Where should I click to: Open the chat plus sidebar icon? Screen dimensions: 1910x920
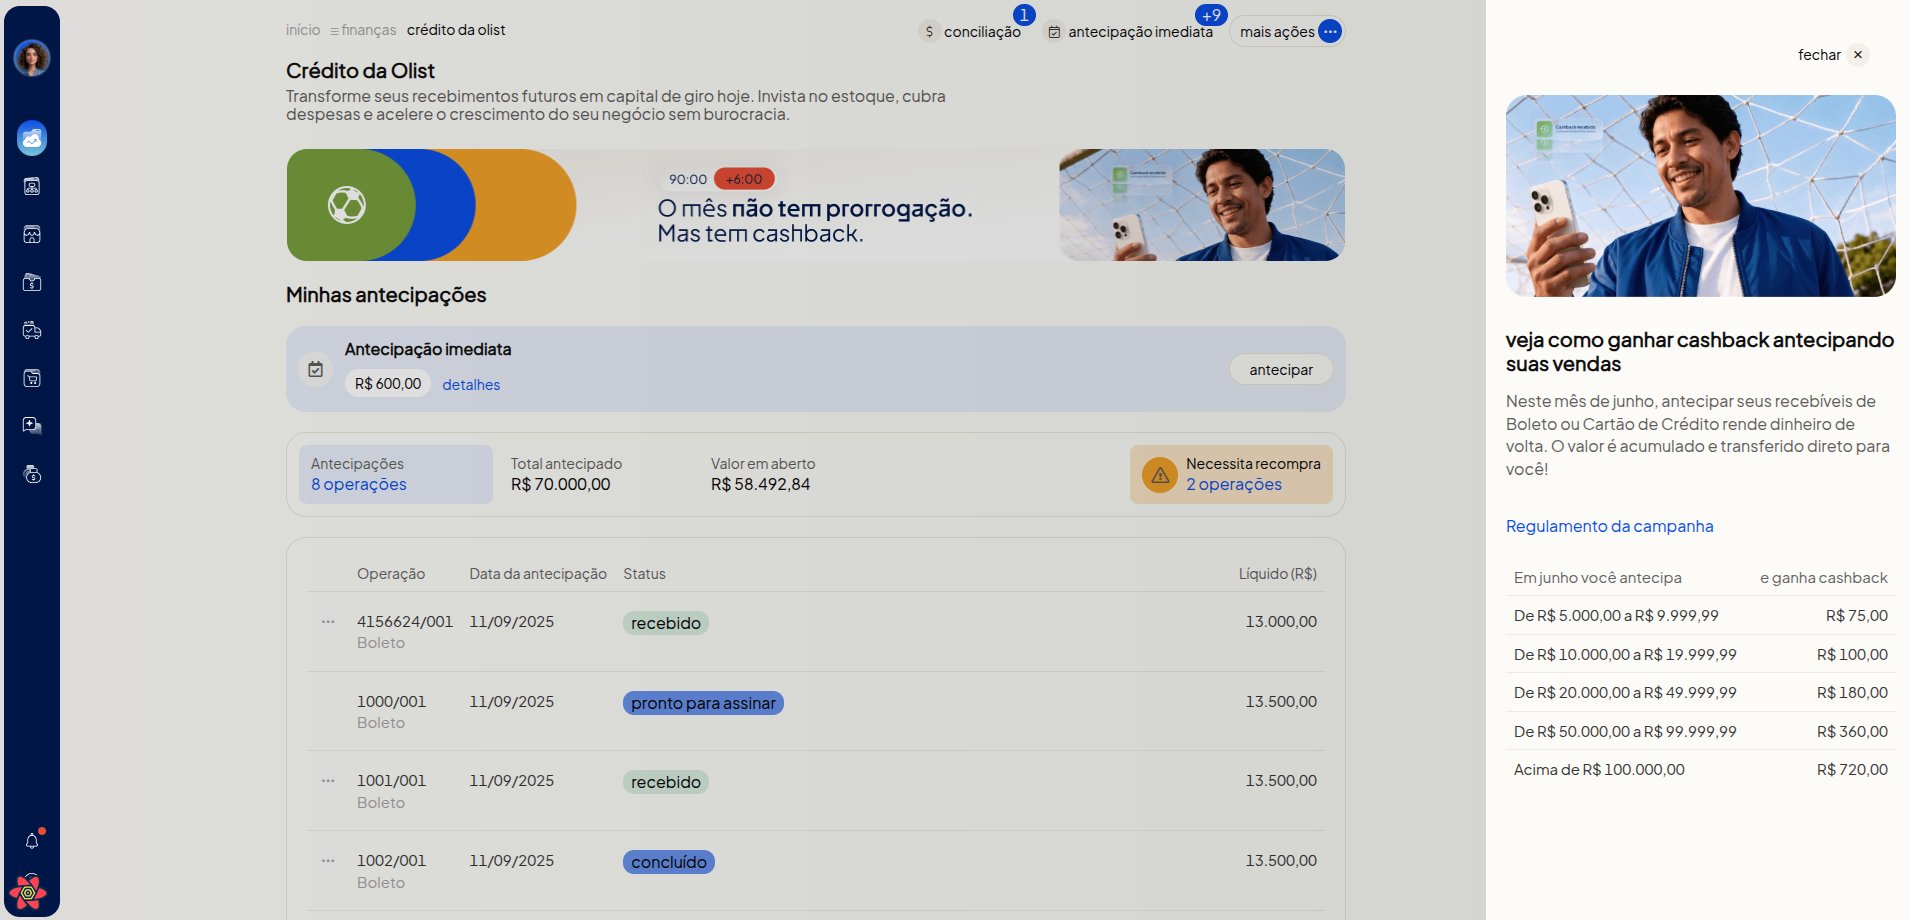click(x=32, y=426)
